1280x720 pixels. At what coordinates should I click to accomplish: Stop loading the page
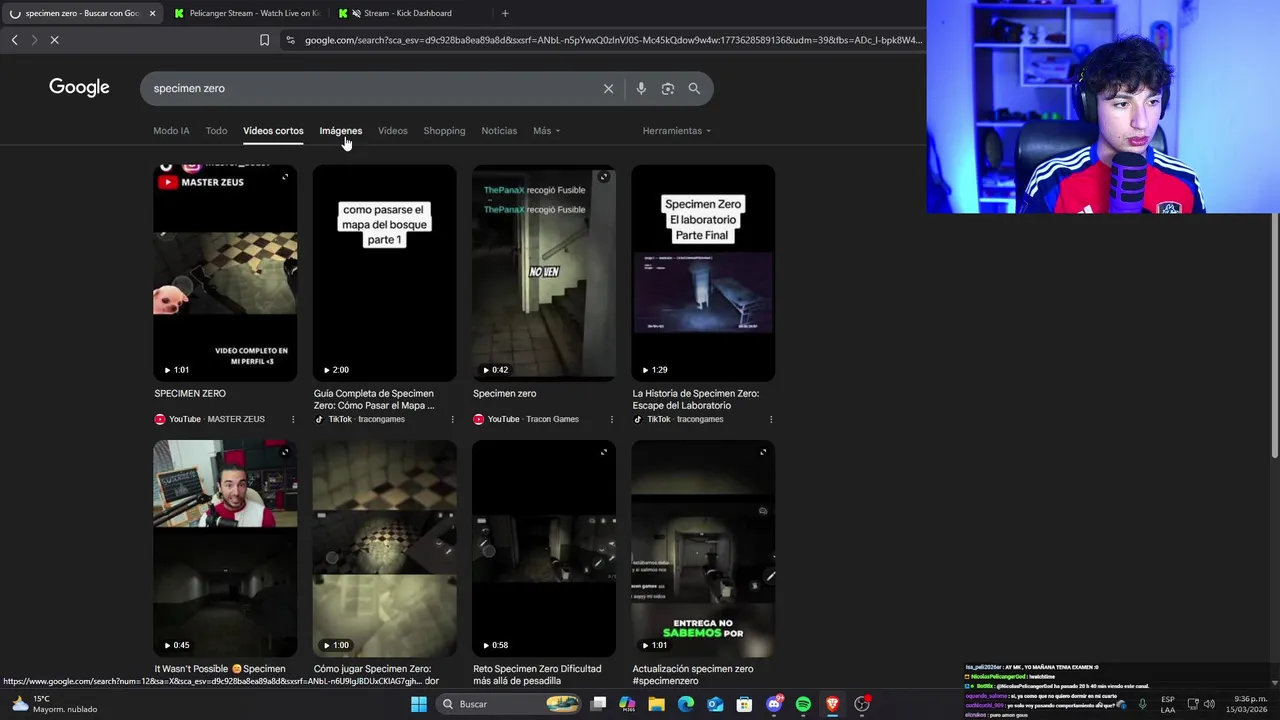[x=55, y=40]
